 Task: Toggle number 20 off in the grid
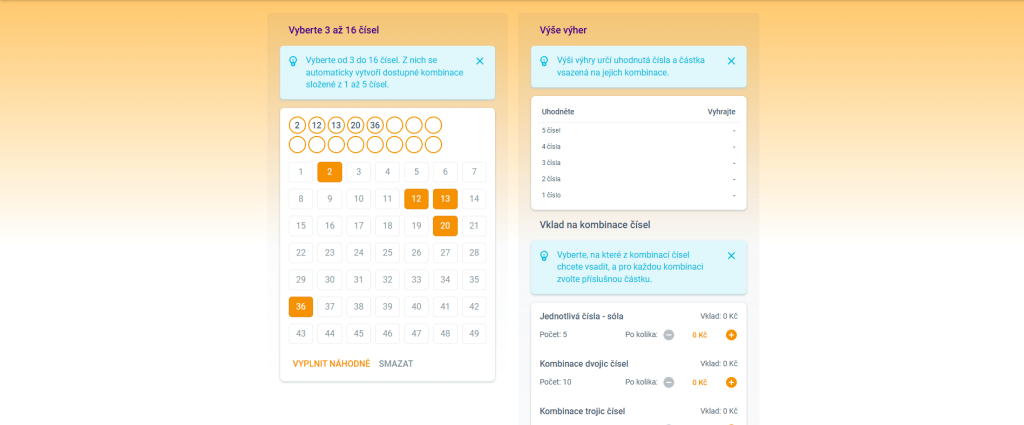445,226
